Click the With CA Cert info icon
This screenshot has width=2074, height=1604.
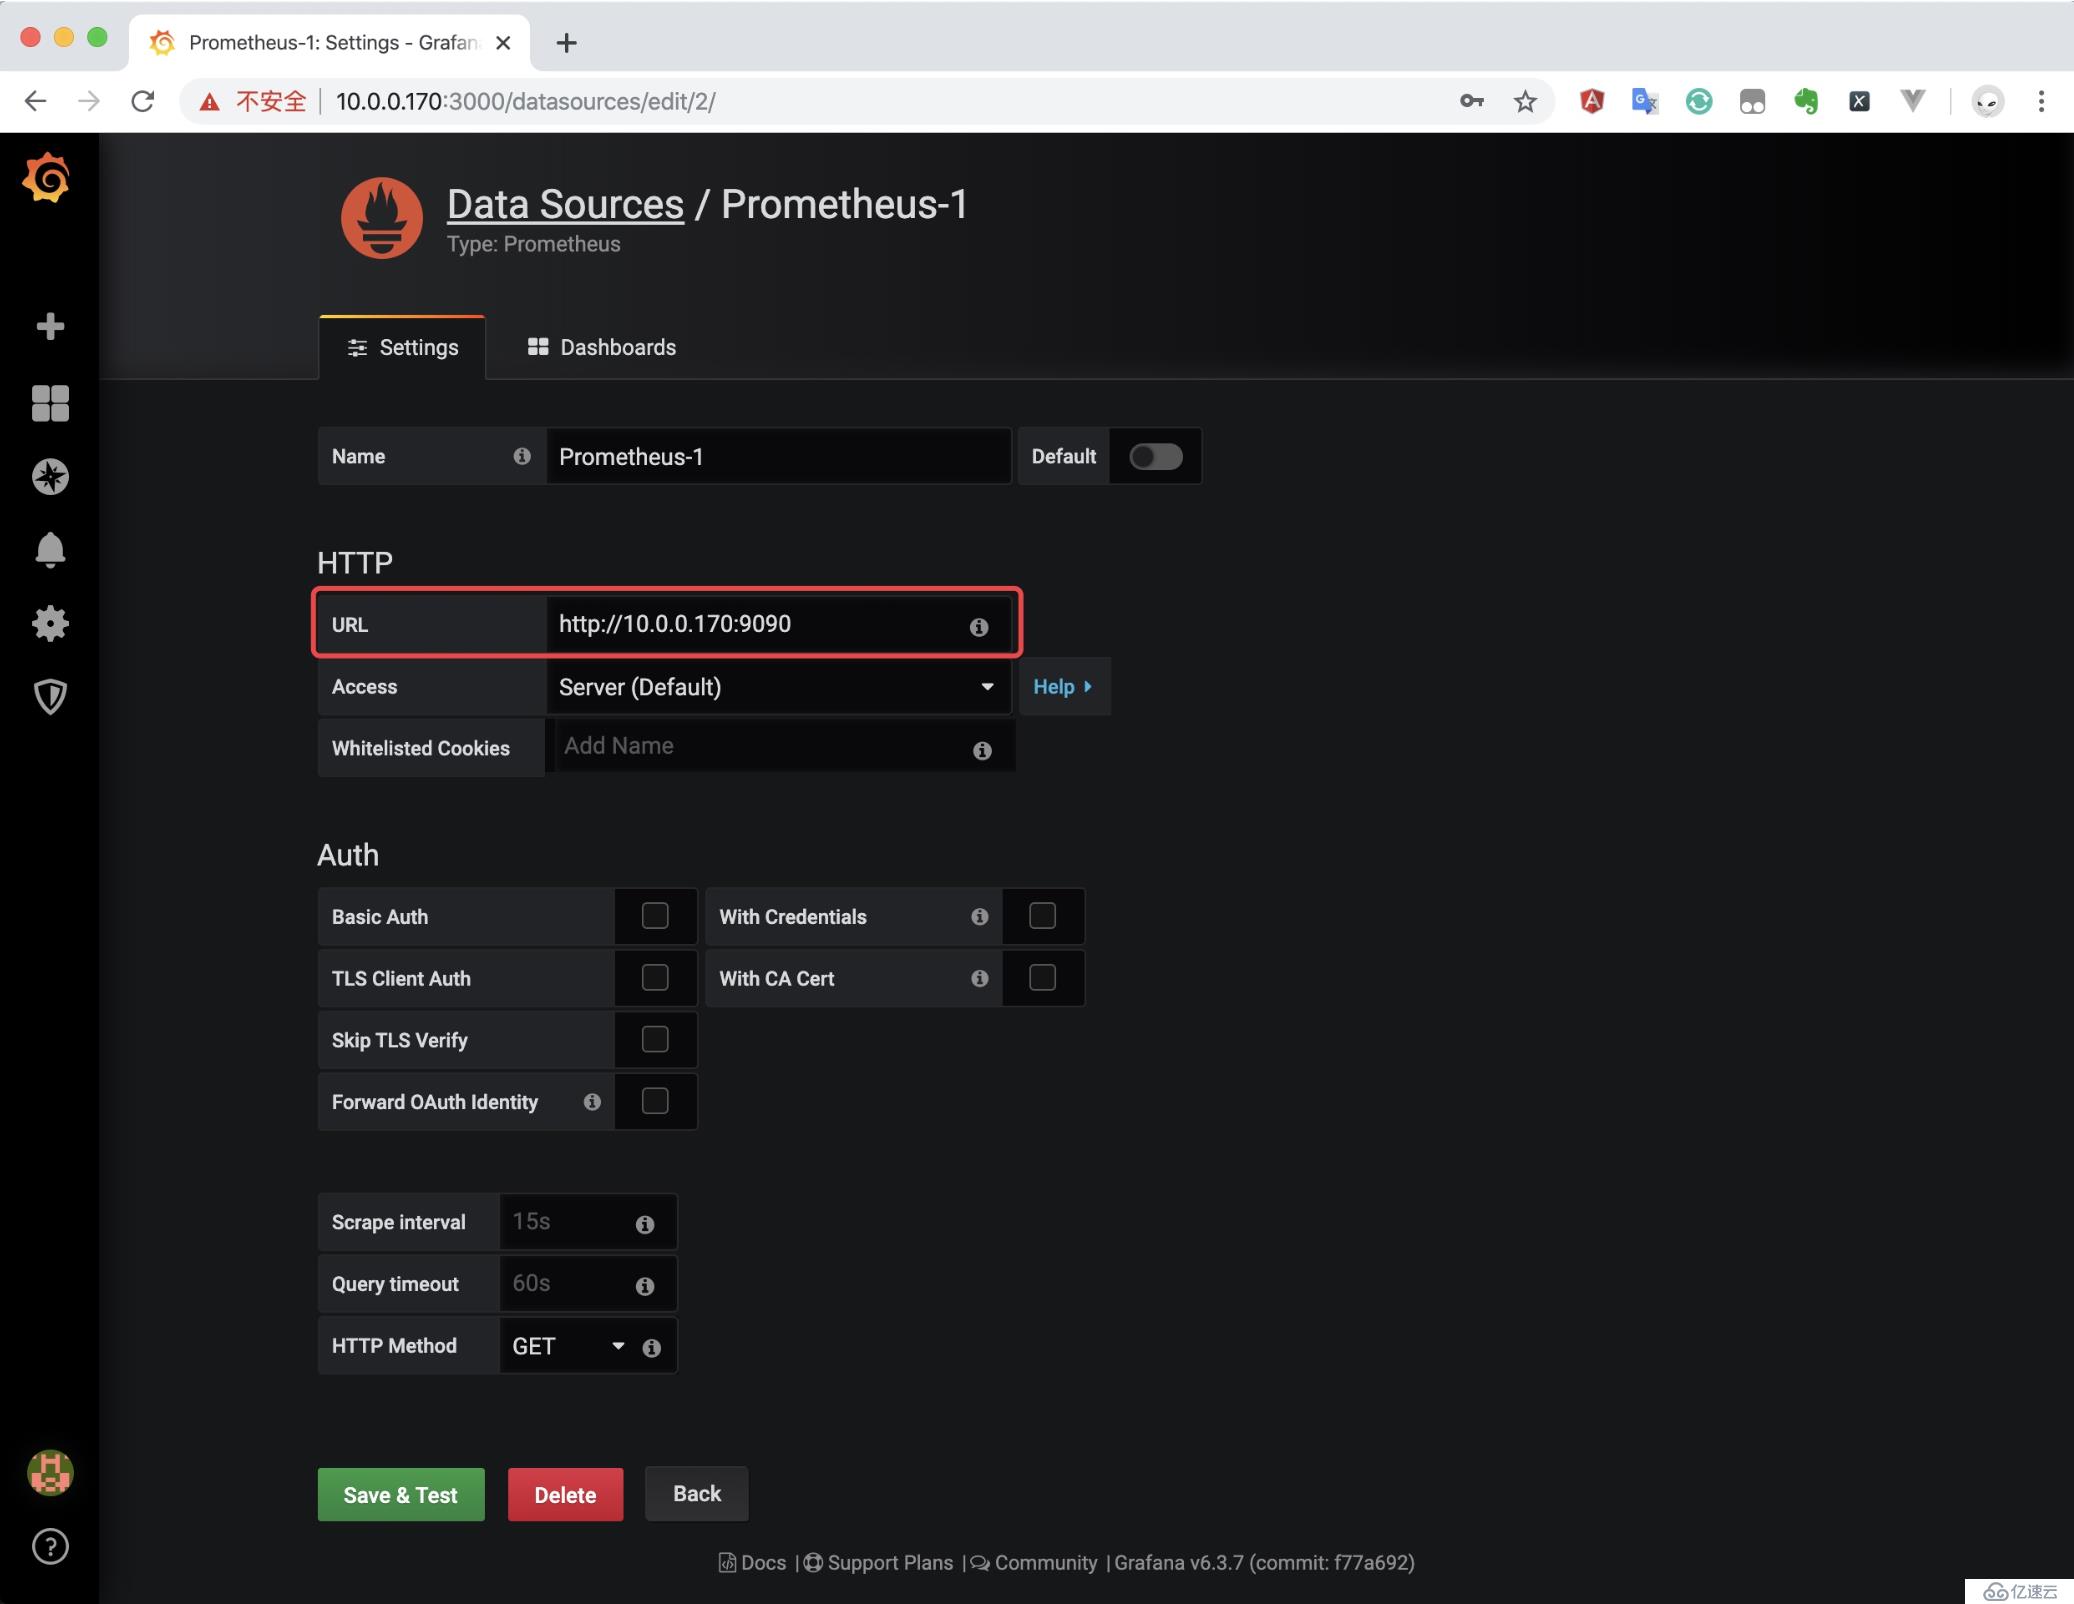(980, 978)
